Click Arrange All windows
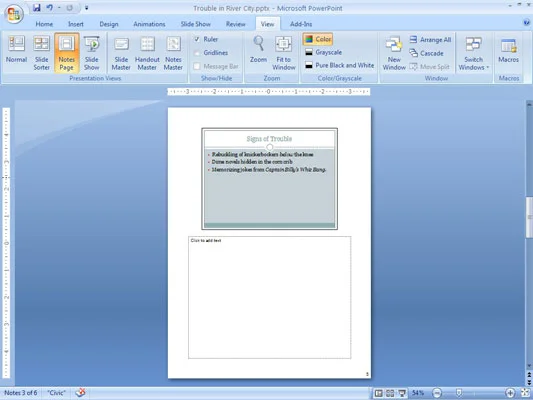Viewport: 533px width, 400px height. (430, 40)
